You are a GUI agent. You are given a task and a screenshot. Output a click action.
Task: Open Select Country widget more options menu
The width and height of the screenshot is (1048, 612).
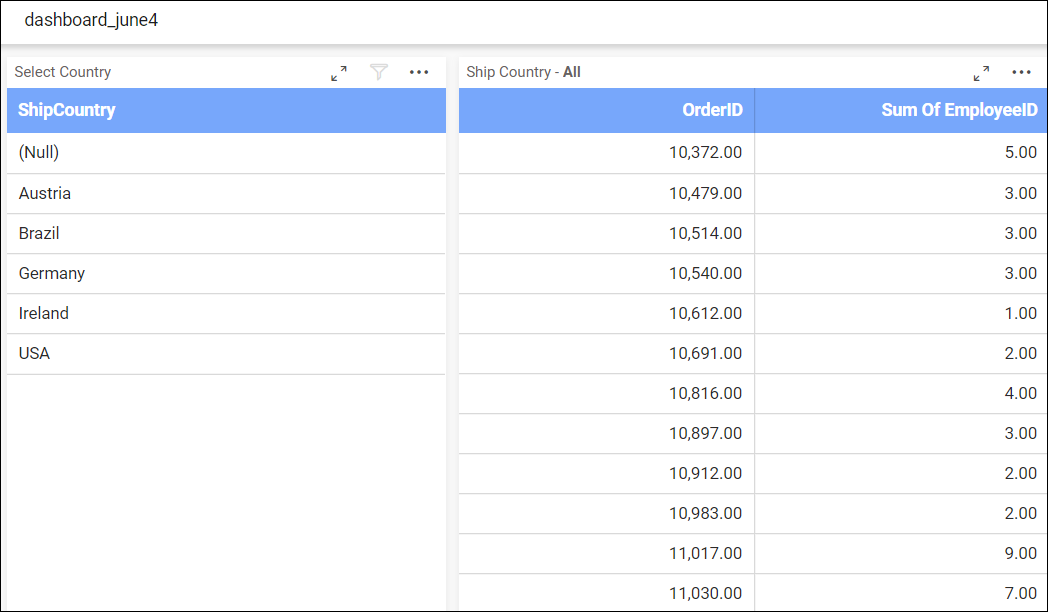pos(419,72)
